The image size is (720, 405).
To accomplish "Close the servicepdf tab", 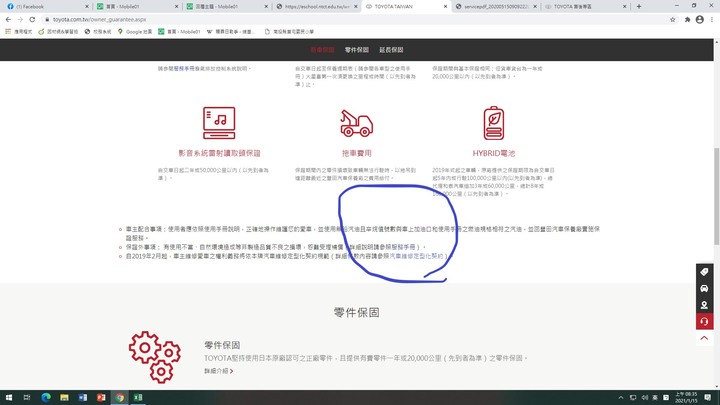I will tap(535, 6).
